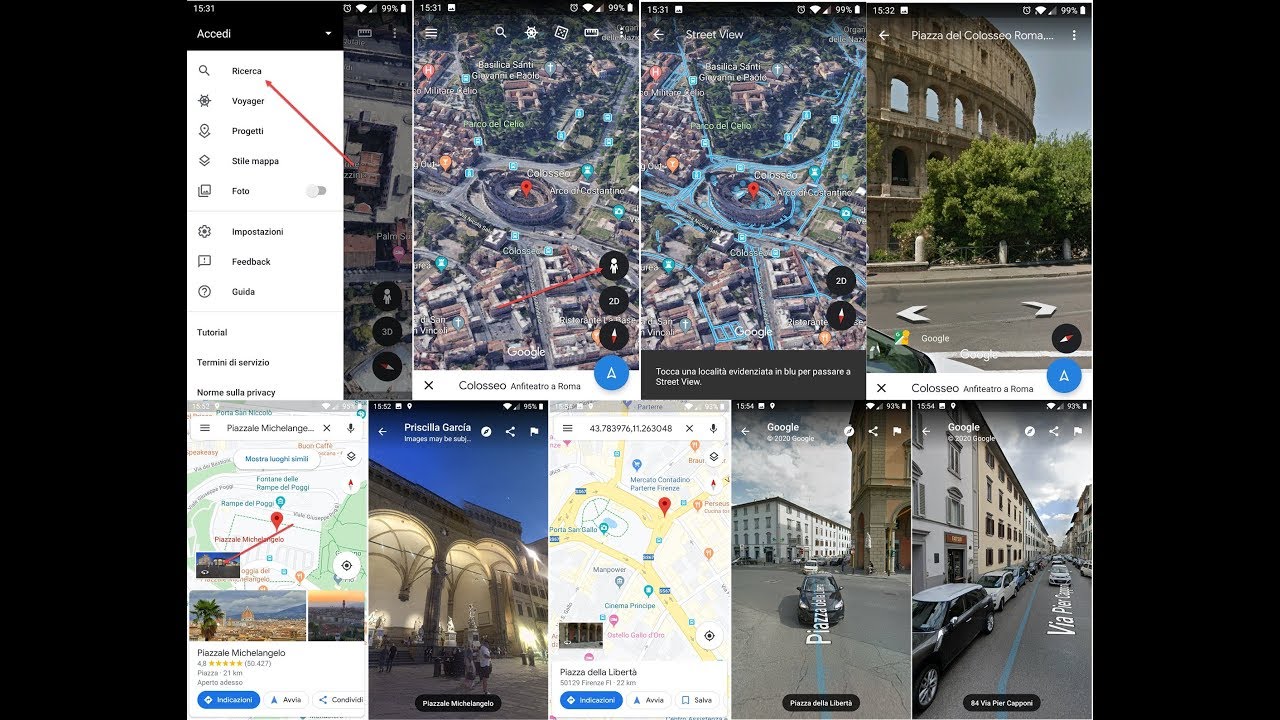
Task: Tap the right navigation arrow near Colosseum
Action: pyautogui.click(x=1039, y=308)
